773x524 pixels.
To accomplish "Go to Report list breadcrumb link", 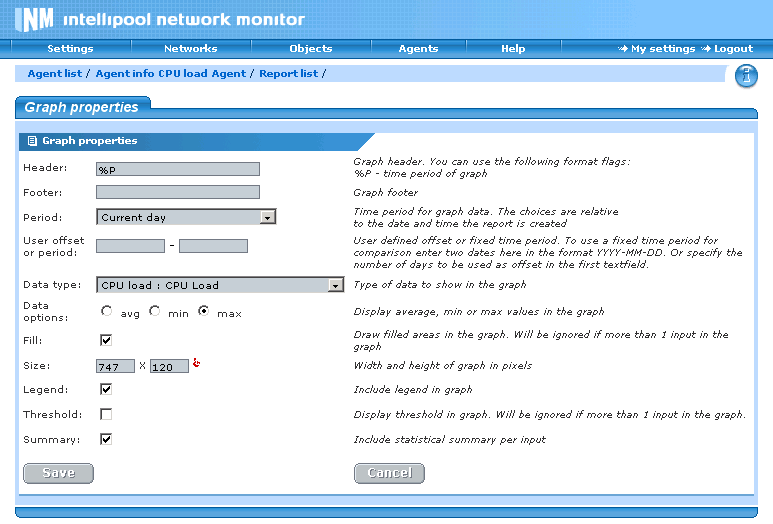I will coord(288,74).
